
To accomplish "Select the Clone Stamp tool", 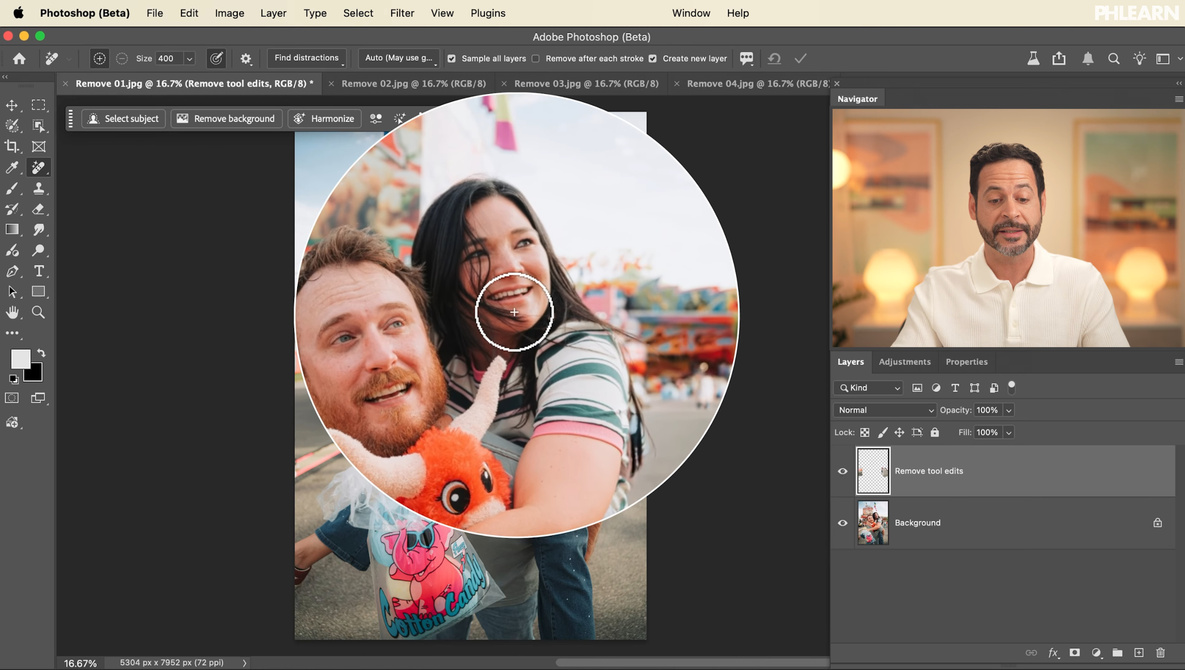I will click(x=38, y=188).
